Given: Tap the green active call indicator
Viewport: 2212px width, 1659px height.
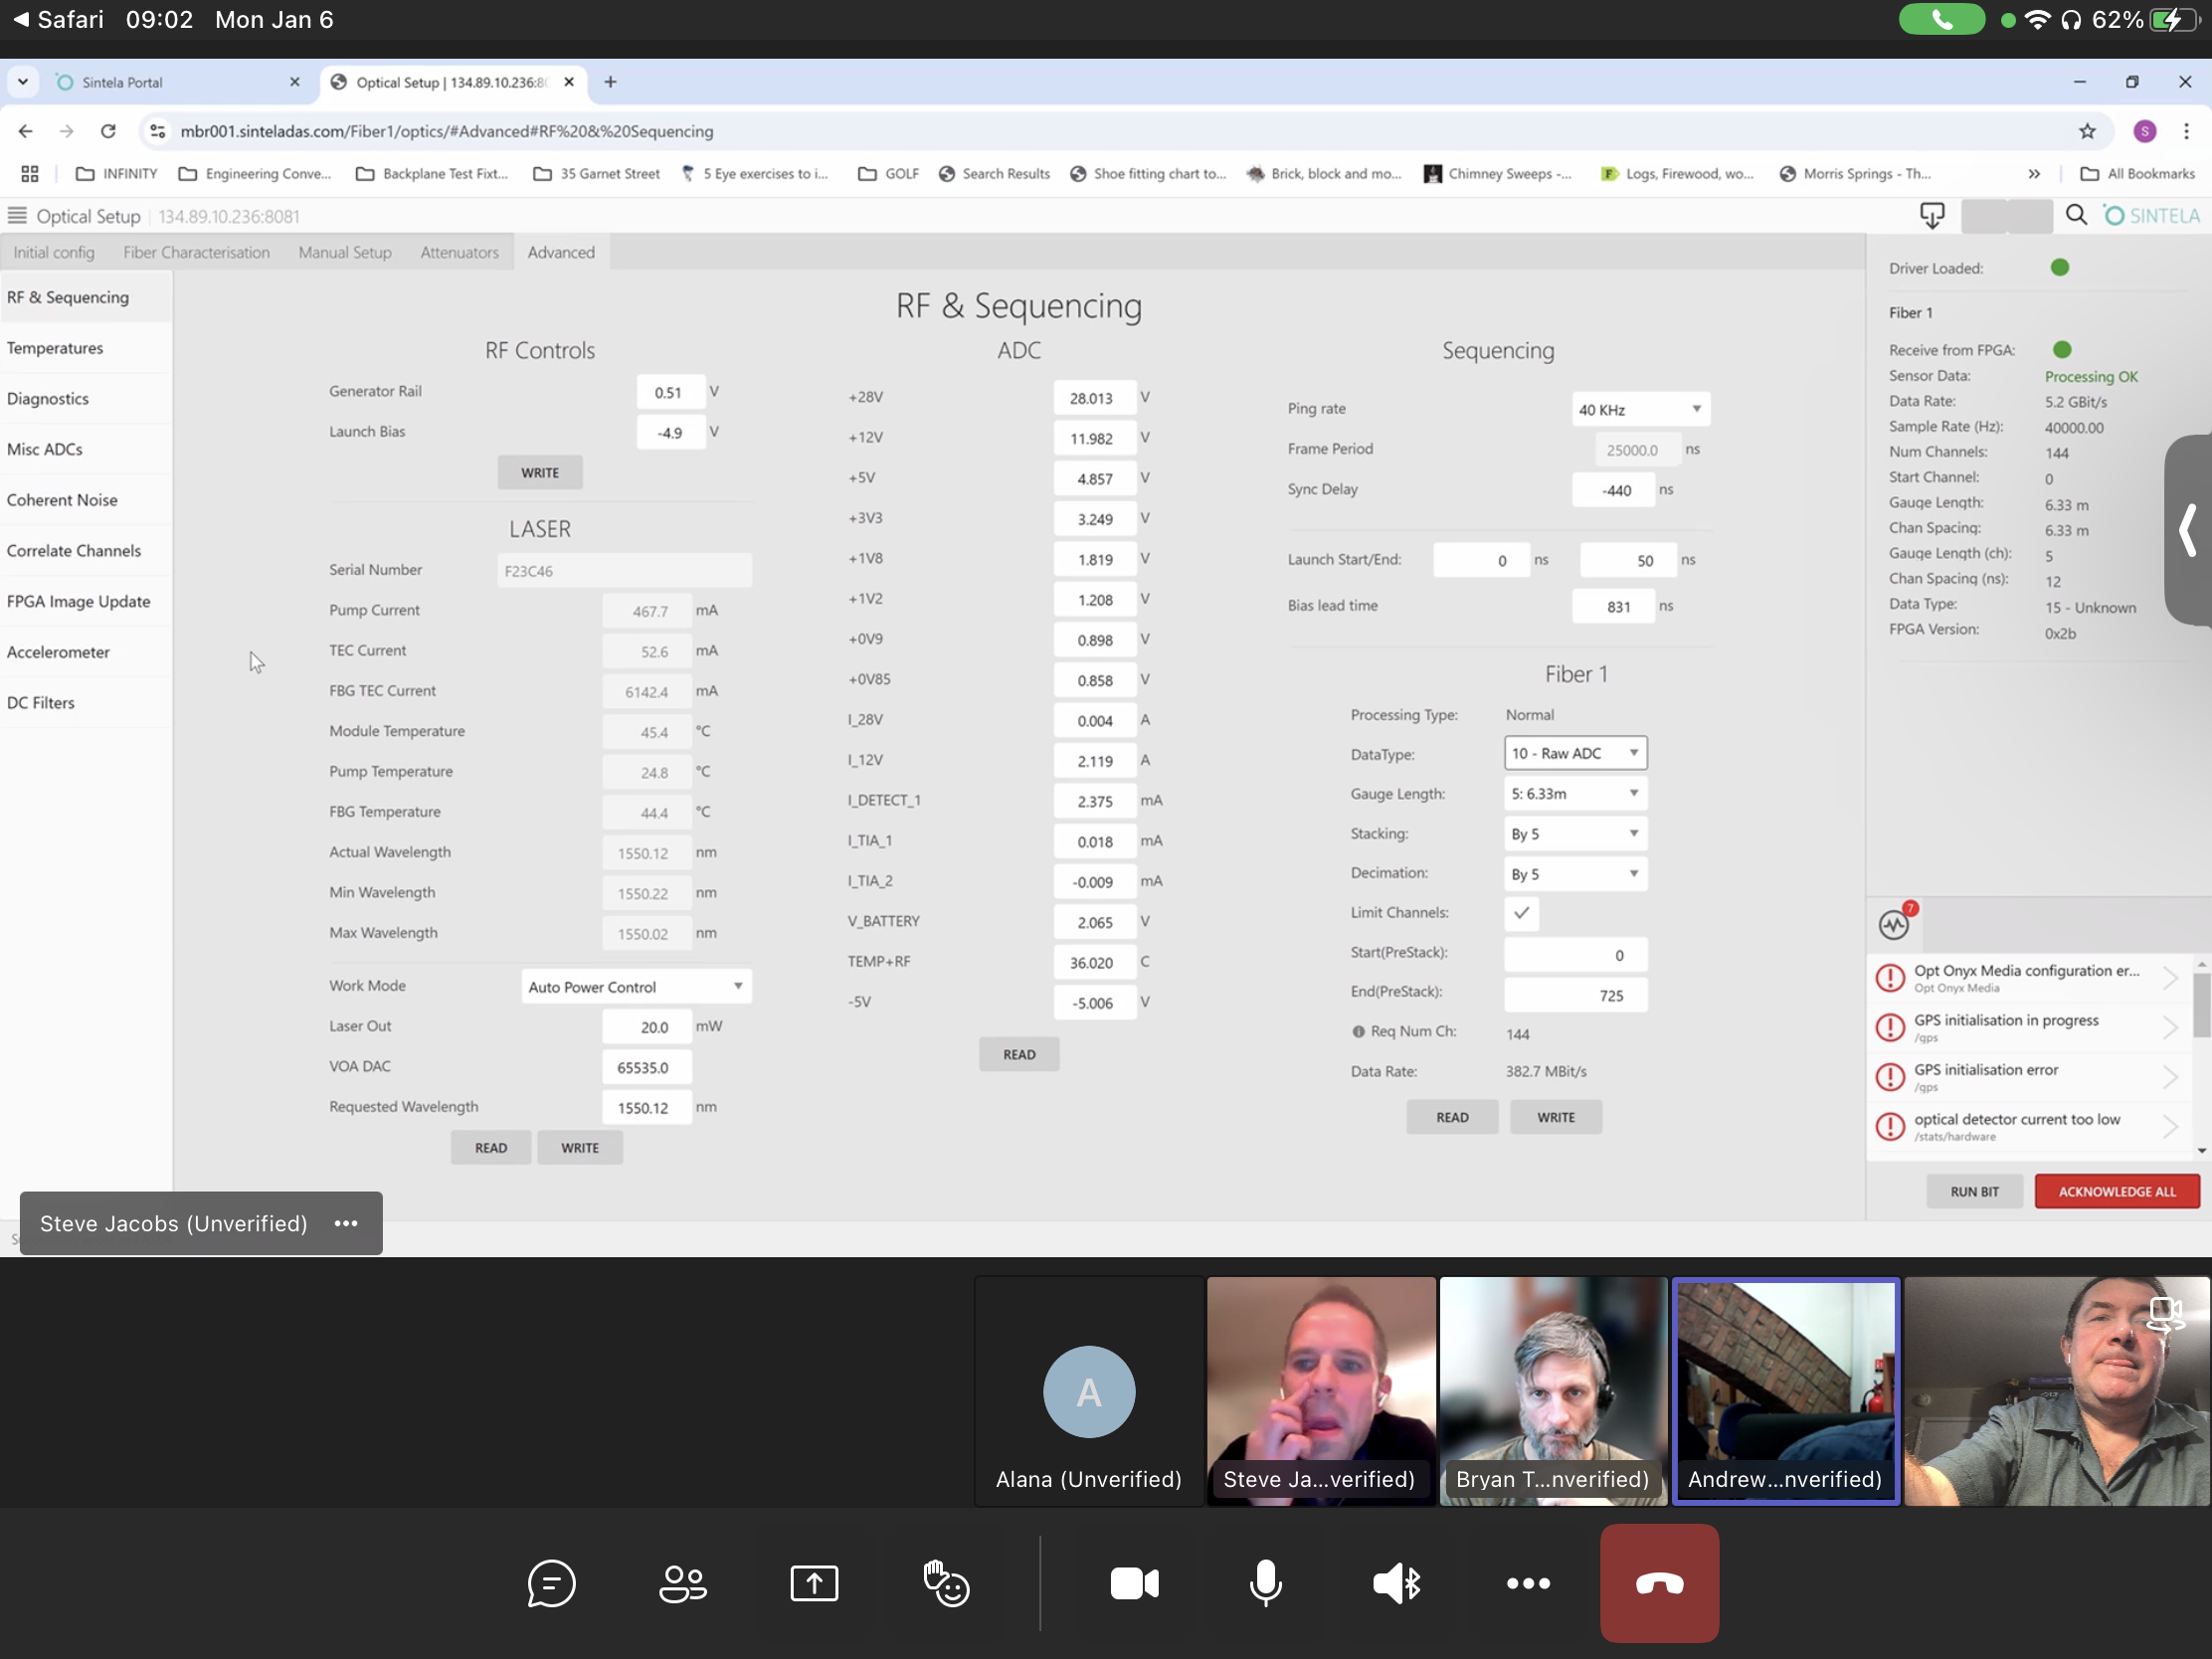Looking at the screenshot, I should coord(1941,20).
